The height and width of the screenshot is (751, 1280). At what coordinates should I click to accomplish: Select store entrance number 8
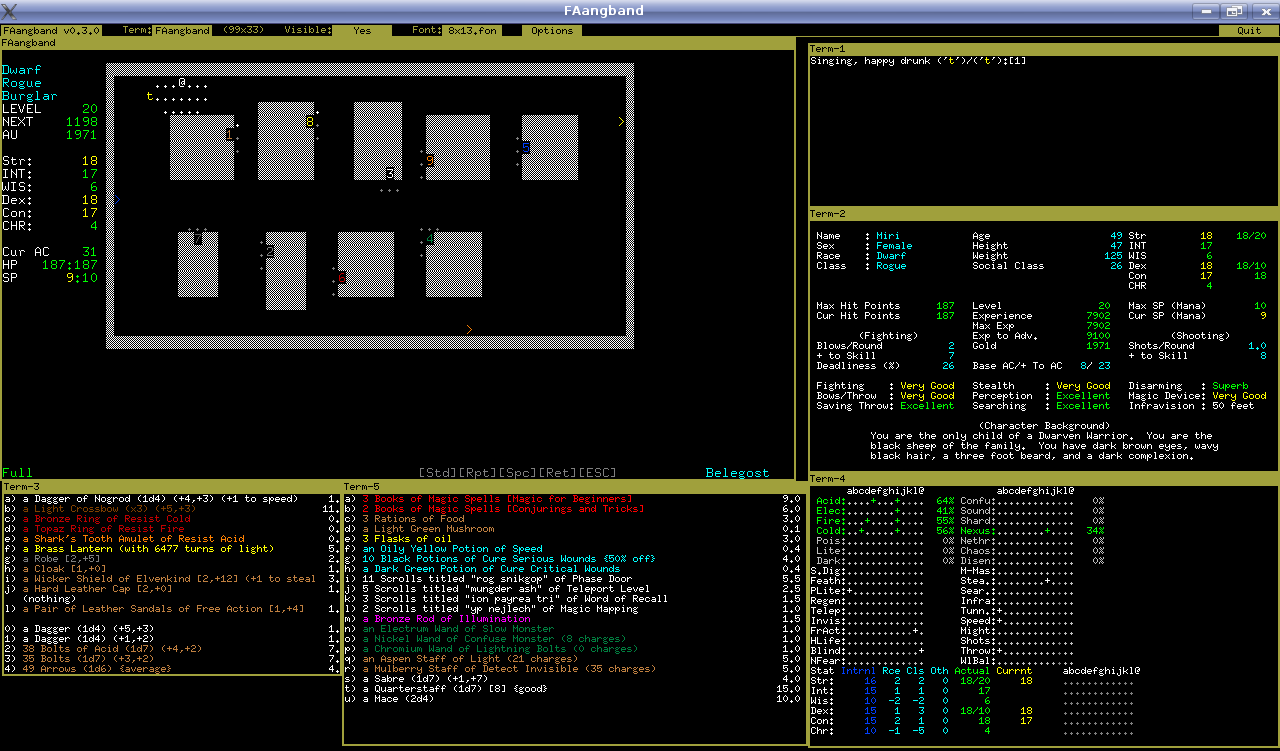pos(310,122)
